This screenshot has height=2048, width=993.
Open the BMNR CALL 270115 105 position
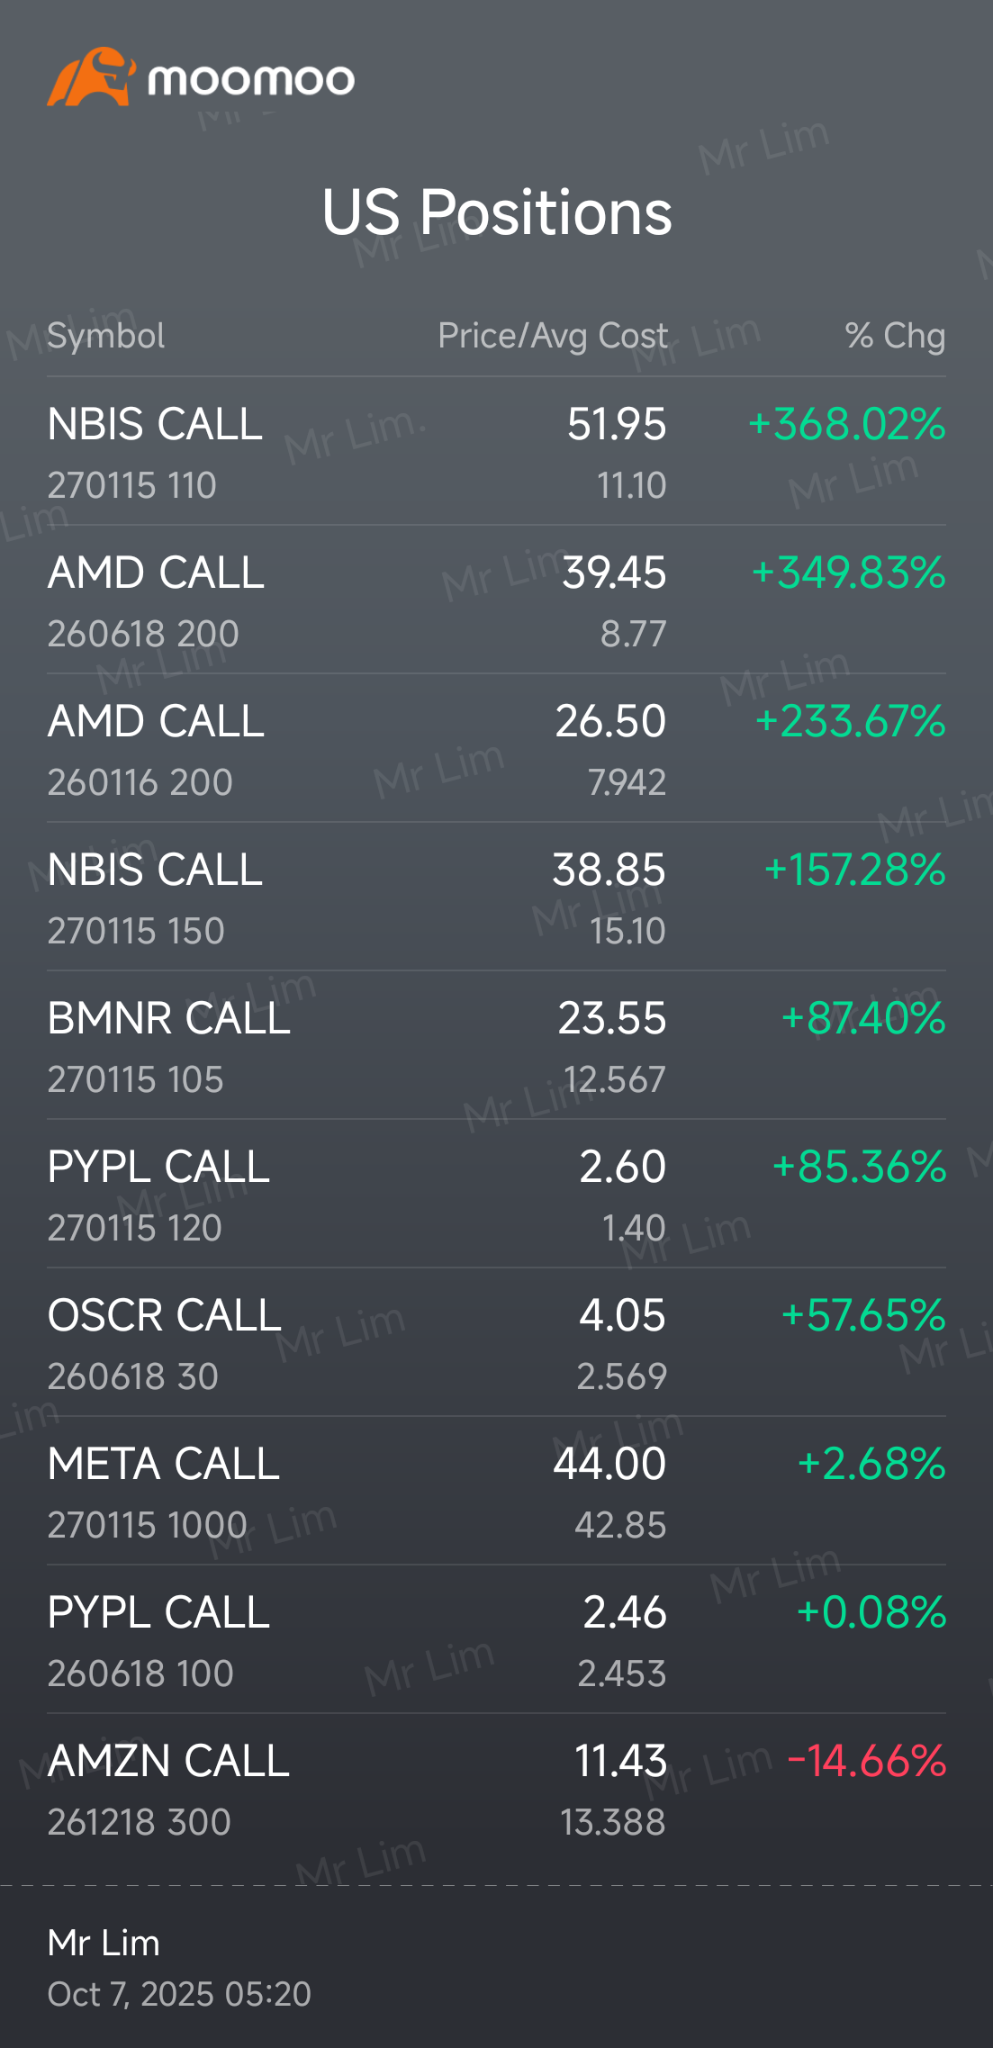point(168,1046)
